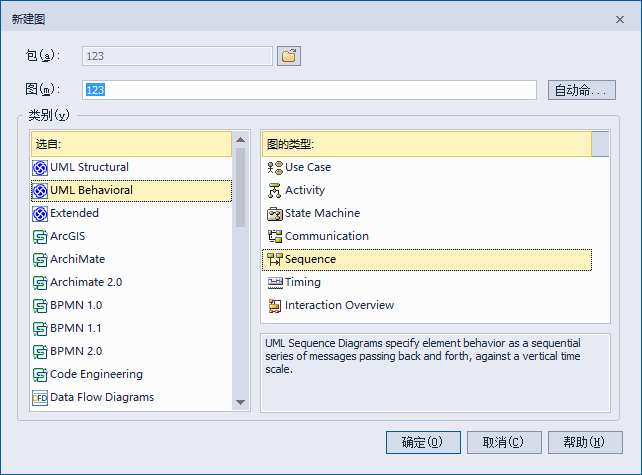The height and width of the screenshot is (475, 642).
Task: Click the State Machine diagram icon
Action: coord(276,213)
